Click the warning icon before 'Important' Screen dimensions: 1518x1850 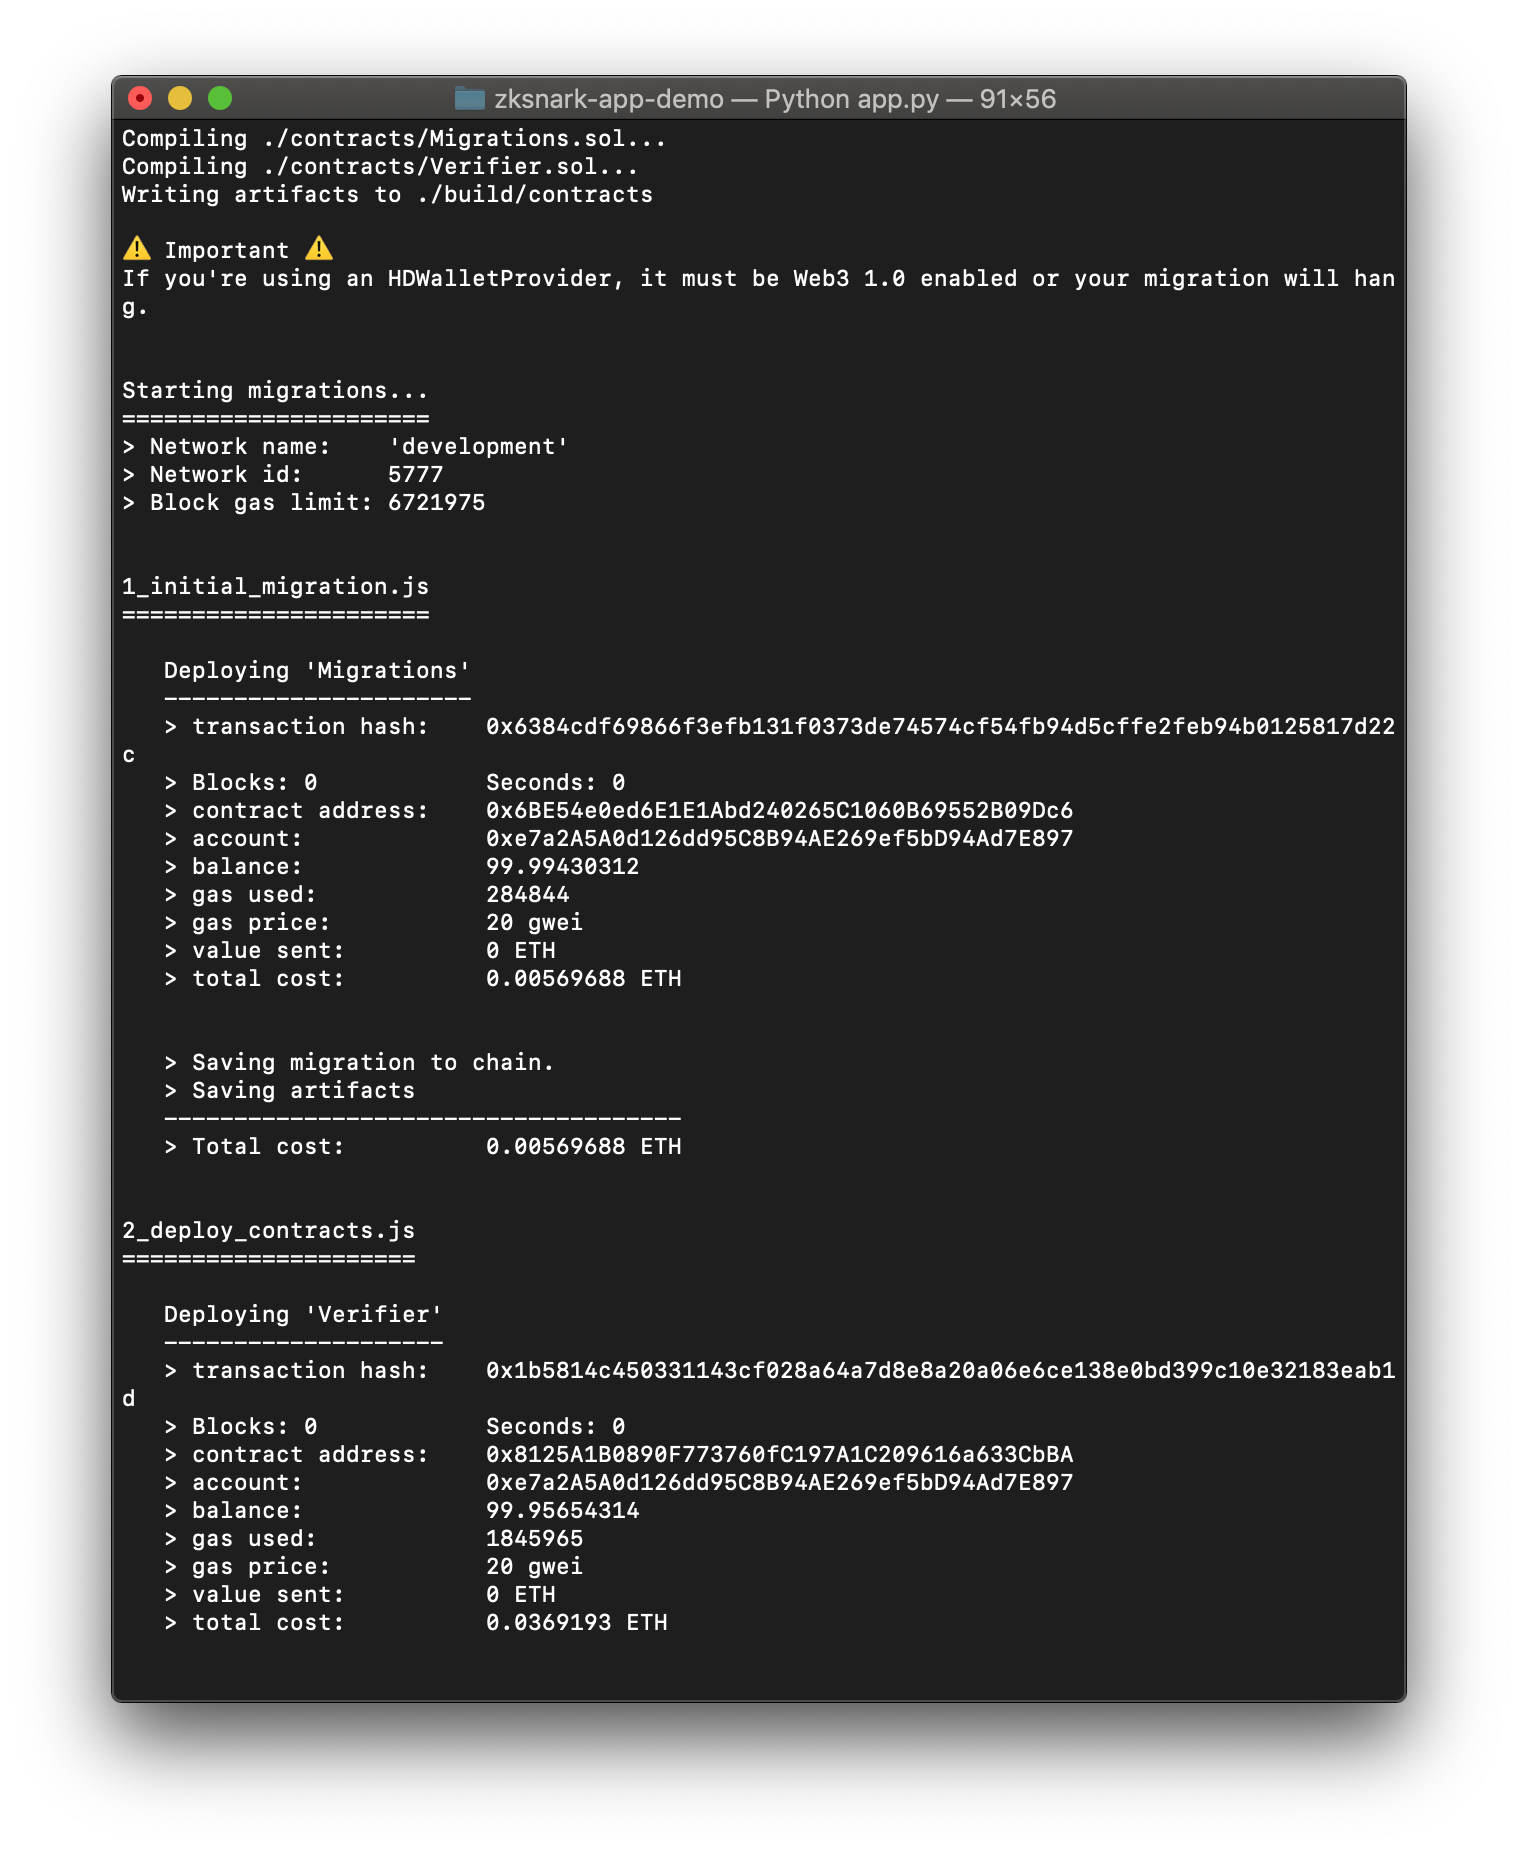coord(137,249)
